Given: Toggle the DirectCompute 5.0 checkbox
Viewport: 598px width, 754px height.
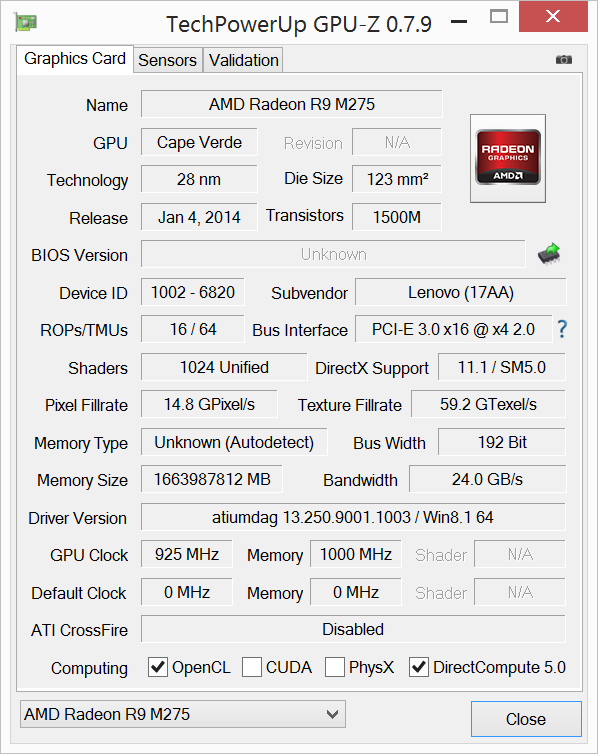Looking at the screenshot, I should click(x=419, y=667).
